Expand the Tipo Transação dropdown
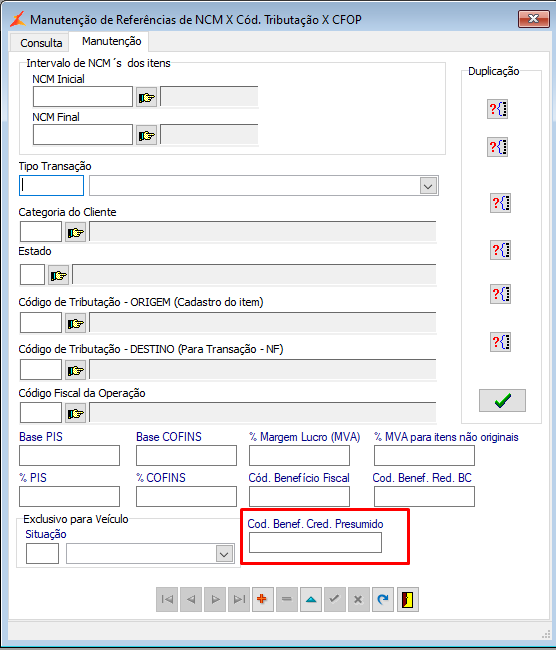Screen dimensions: 556x650 (x=428, y=186)
